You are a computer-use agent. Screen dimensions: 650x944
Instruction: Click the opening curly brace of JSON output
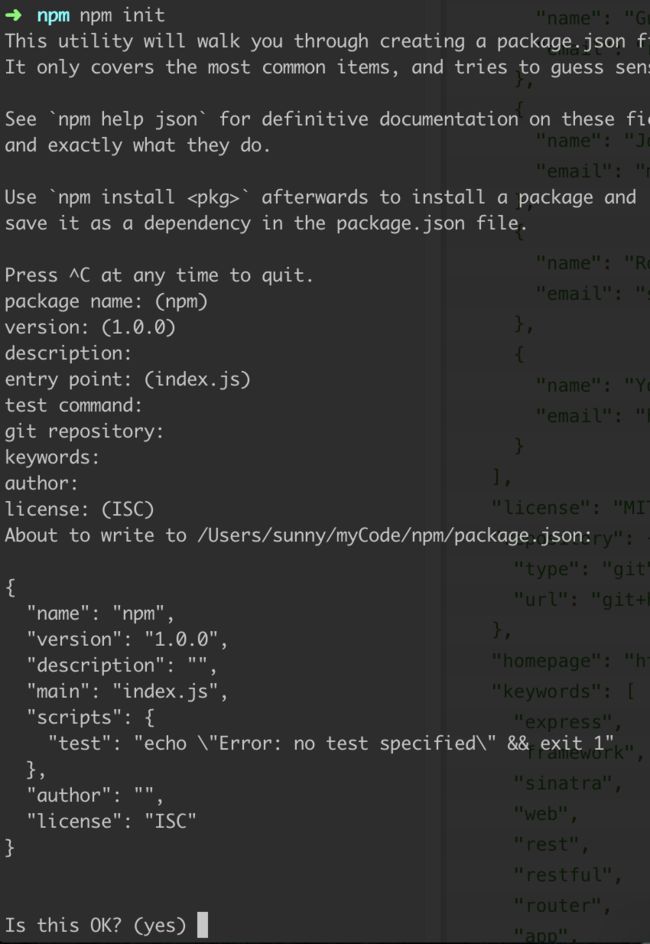click(x=10, y=587)
